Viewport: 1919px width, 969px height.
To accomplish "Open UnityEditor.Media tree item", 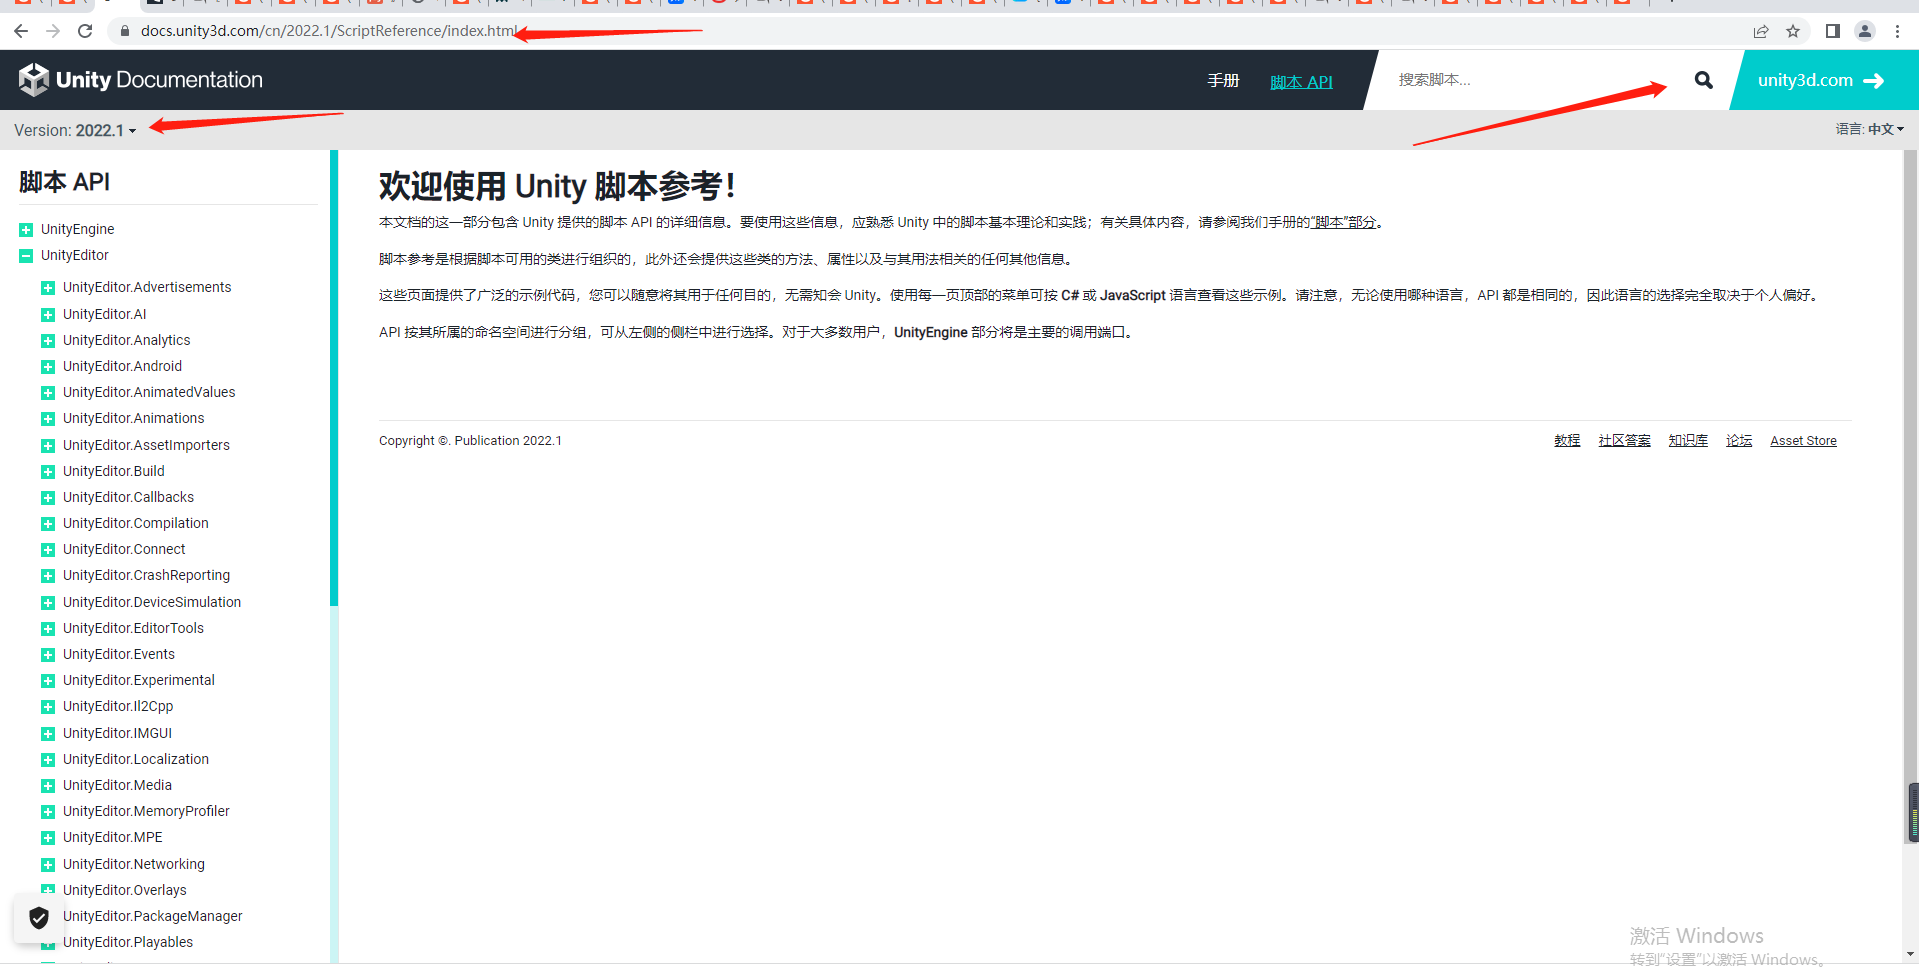I will (x=117, y=785).
